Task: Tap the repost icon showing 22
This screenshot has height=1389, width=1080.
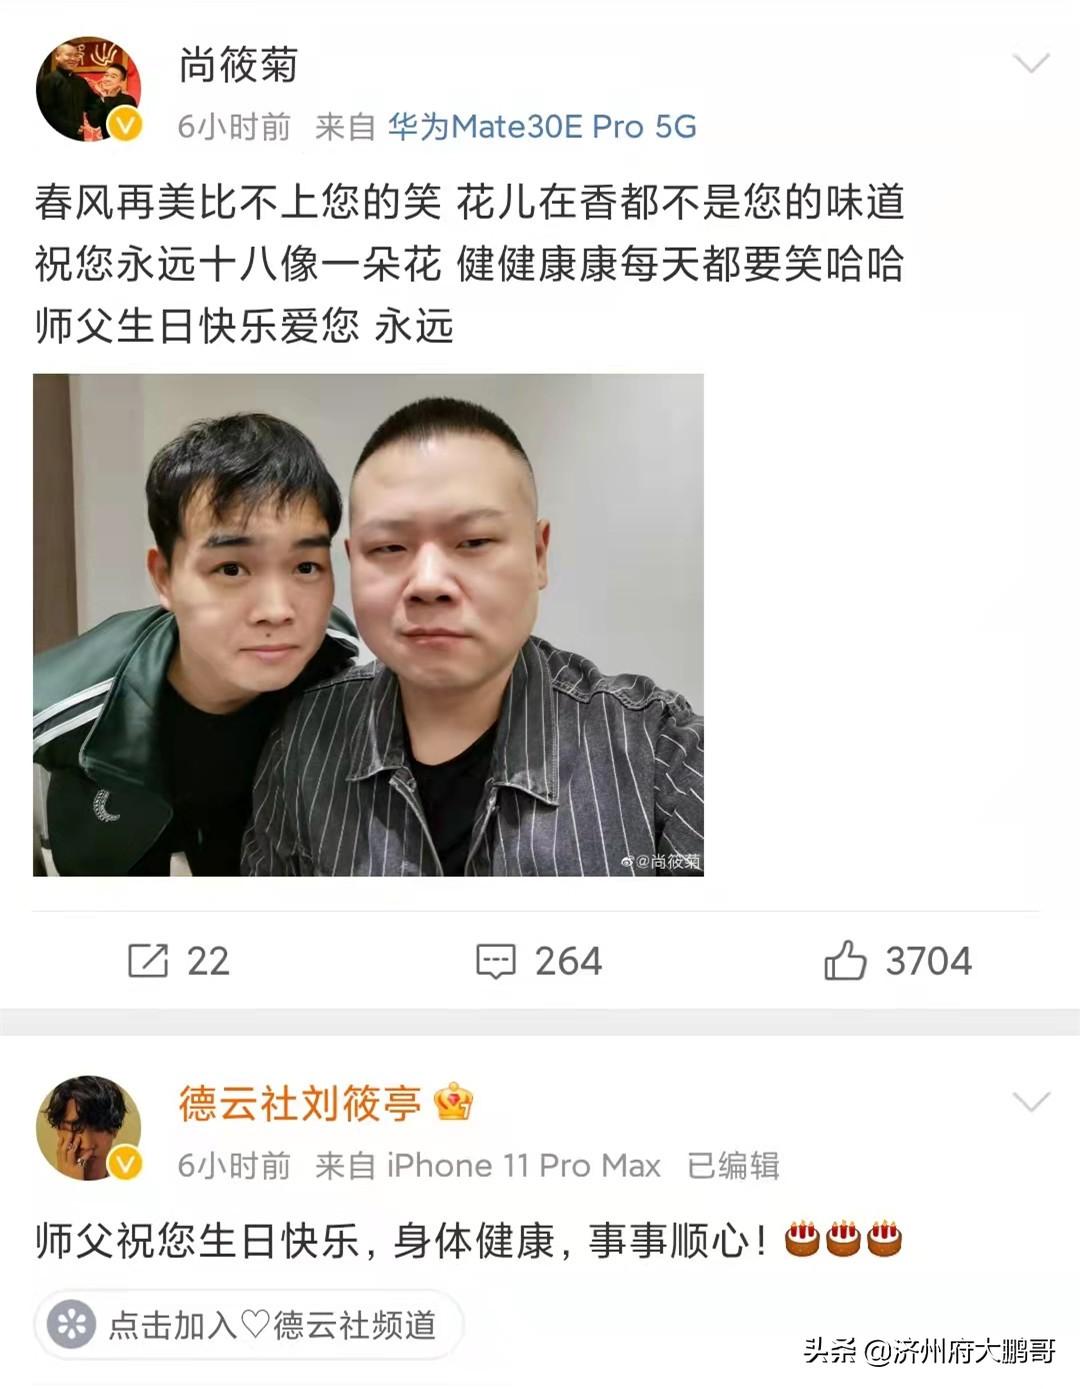Action: (148, 961)
